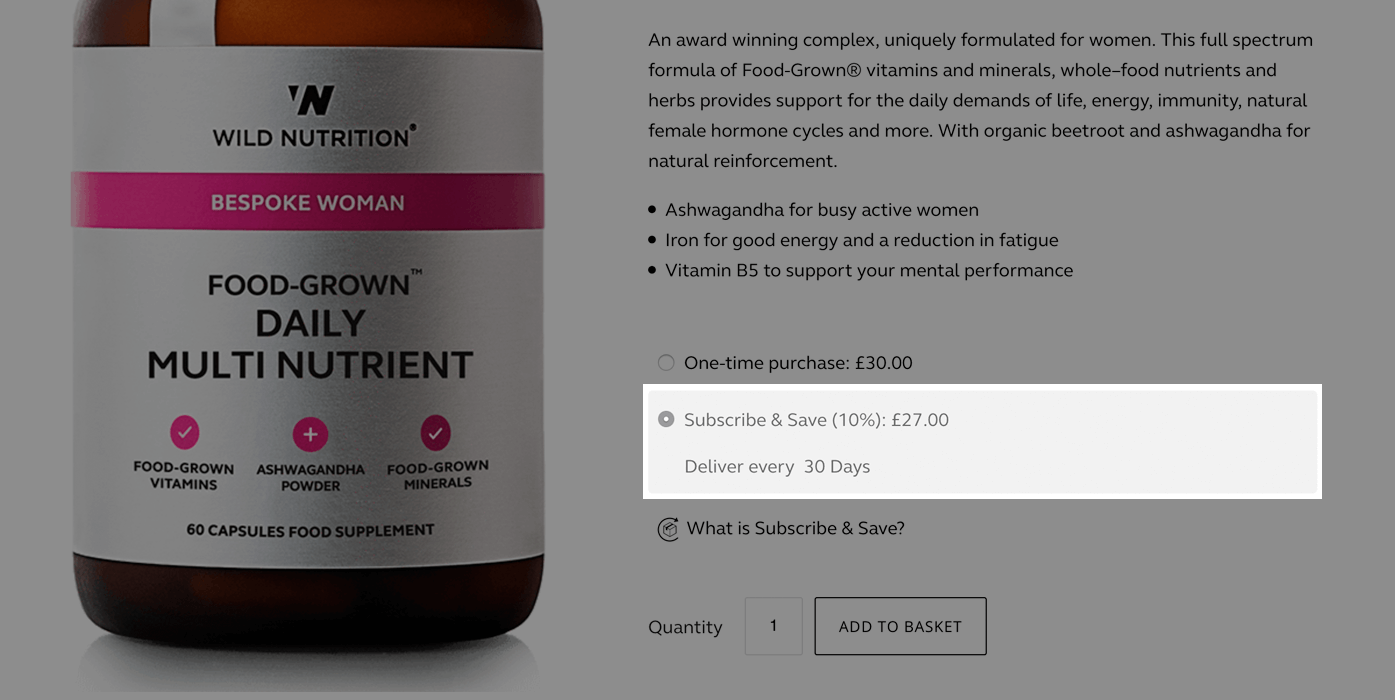Click the Vitamin B5 mental performance bullet

(x=868, y=270)
